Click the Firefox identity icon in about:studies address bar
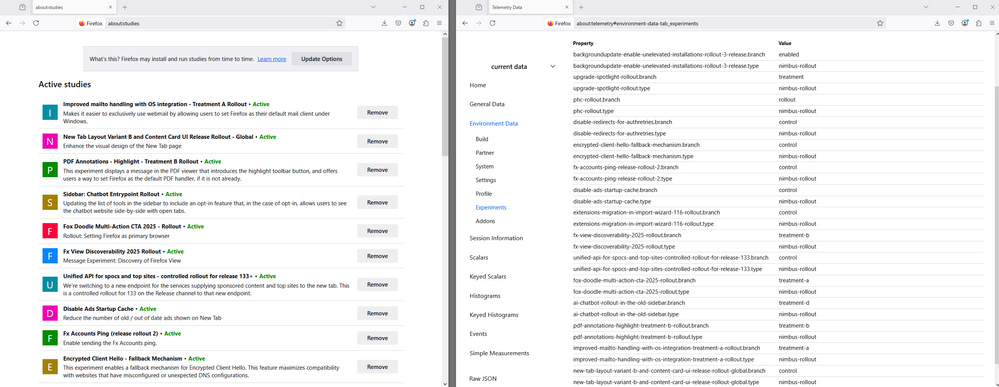Viewport: 999px width, 387px height. click(90, 23)
